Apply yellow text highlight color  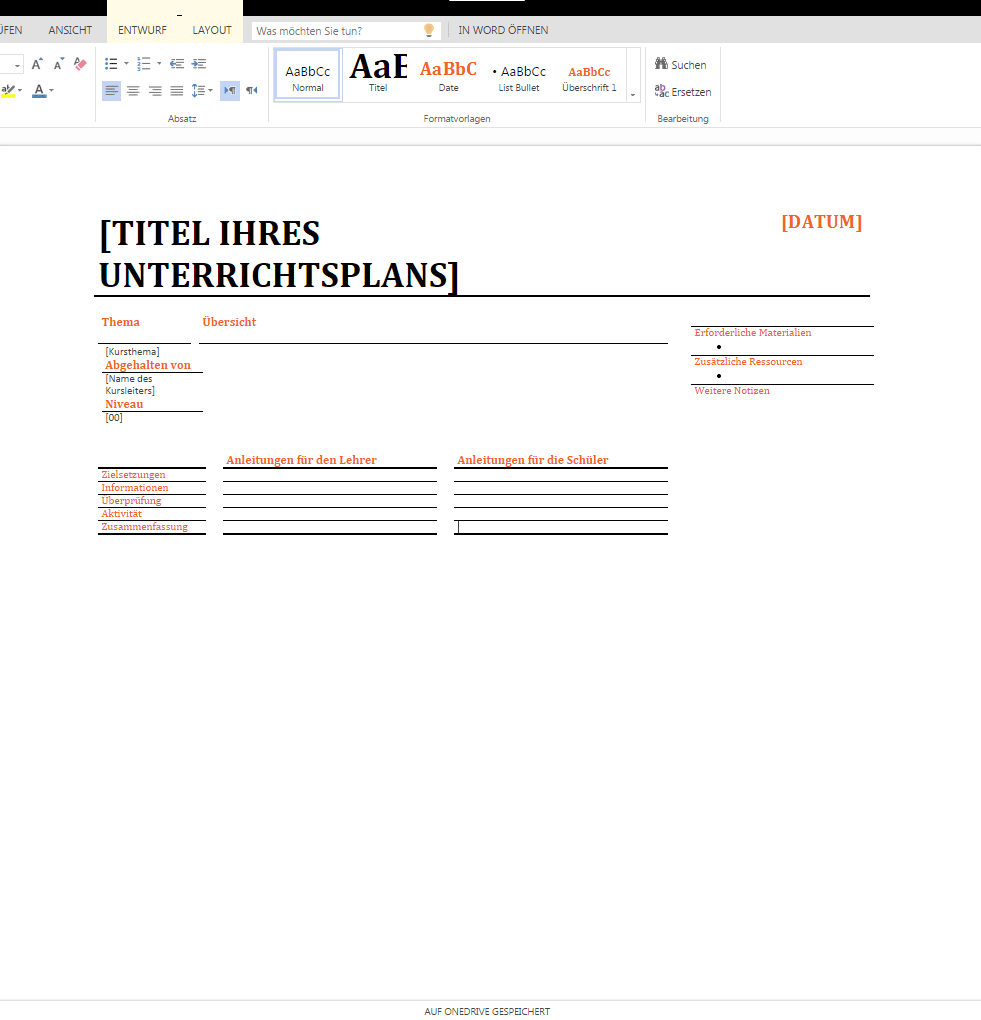(x=8, y=90)
